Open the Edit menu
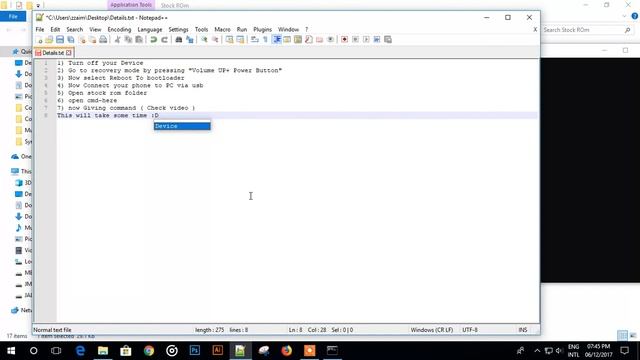 (x=55, y=29)
